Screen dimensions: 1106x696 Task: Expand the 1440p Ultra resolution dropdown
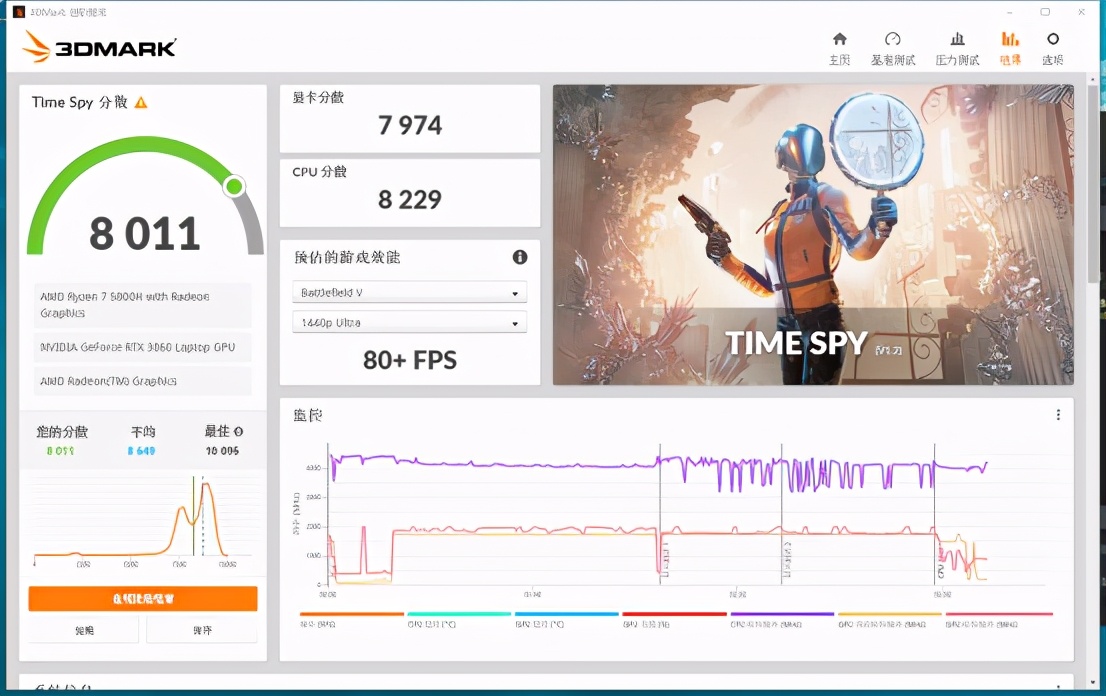pos(409,323)
